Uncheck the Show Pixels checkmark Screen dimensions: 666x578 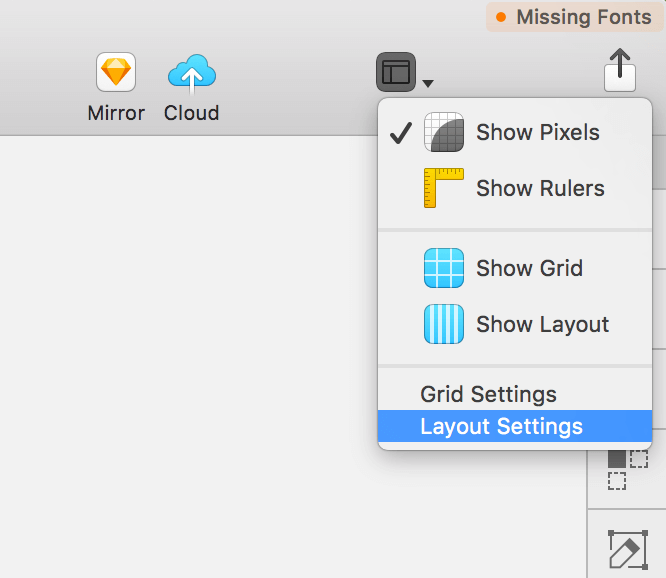coord(401,133)
